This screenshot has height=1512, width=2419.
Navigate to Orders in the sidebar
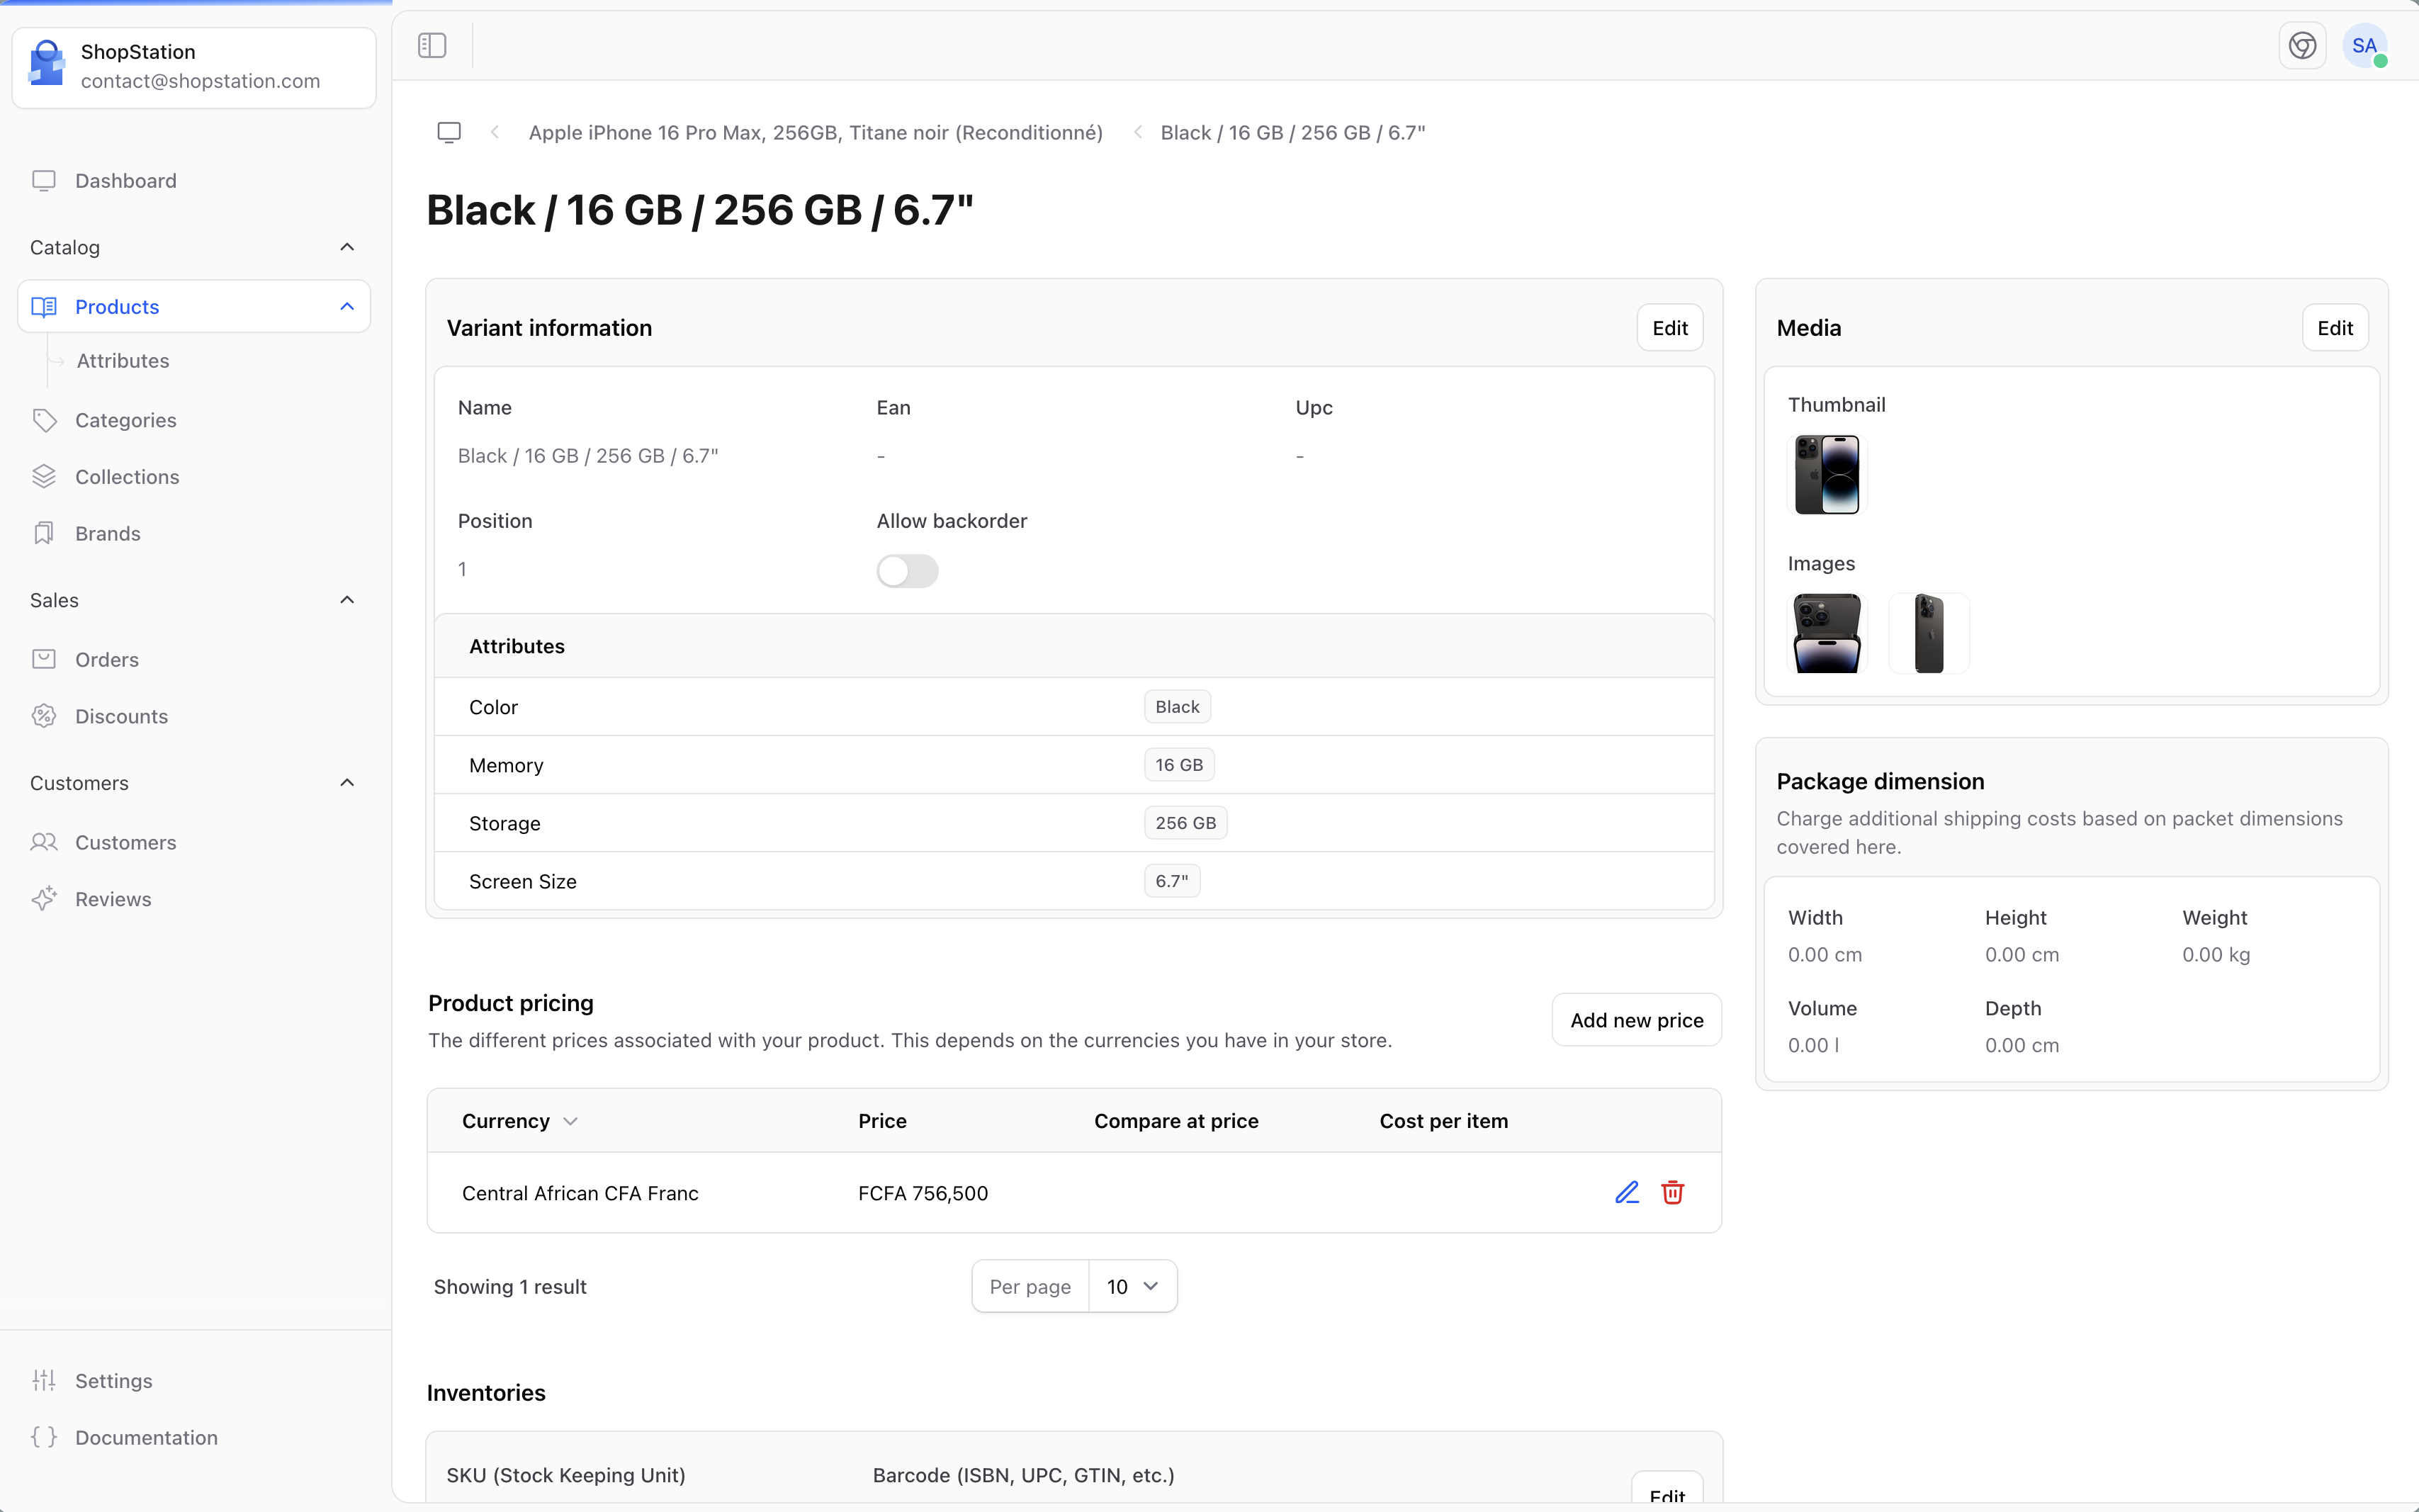coord(107,660)
